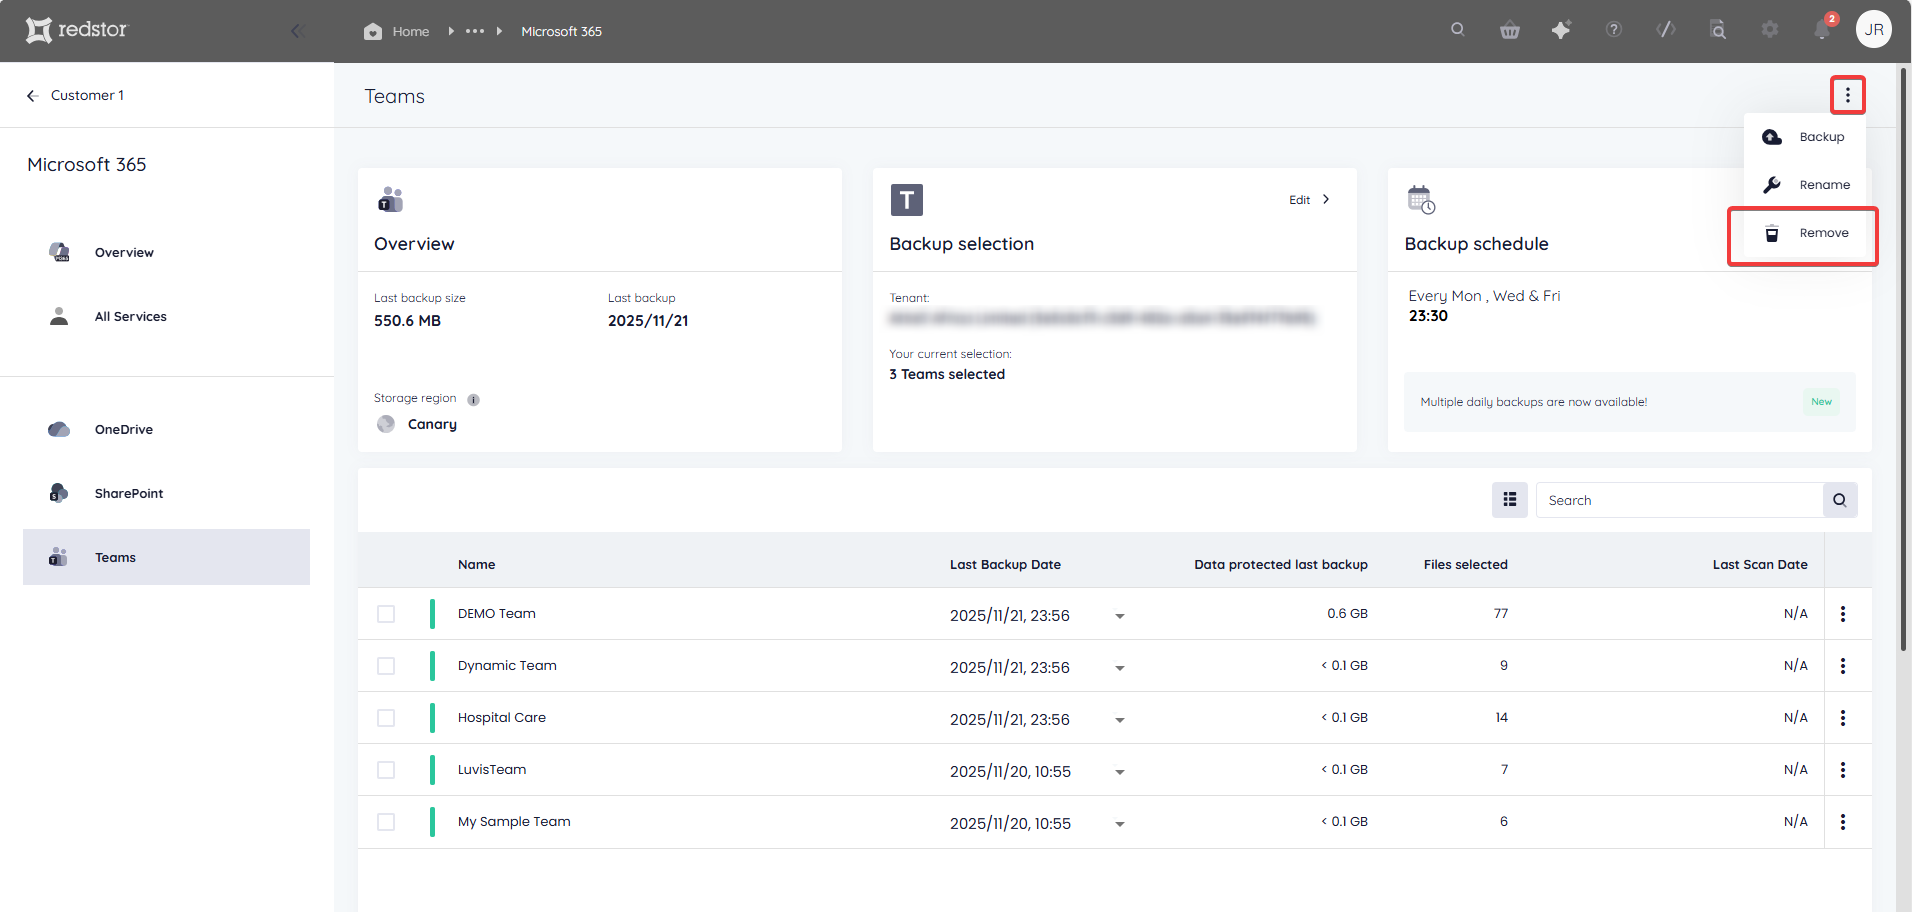Image resolution: width=1912 pixels, height=912 pixels.
Task: Open the notifications bell
Action: [1822, 30]
